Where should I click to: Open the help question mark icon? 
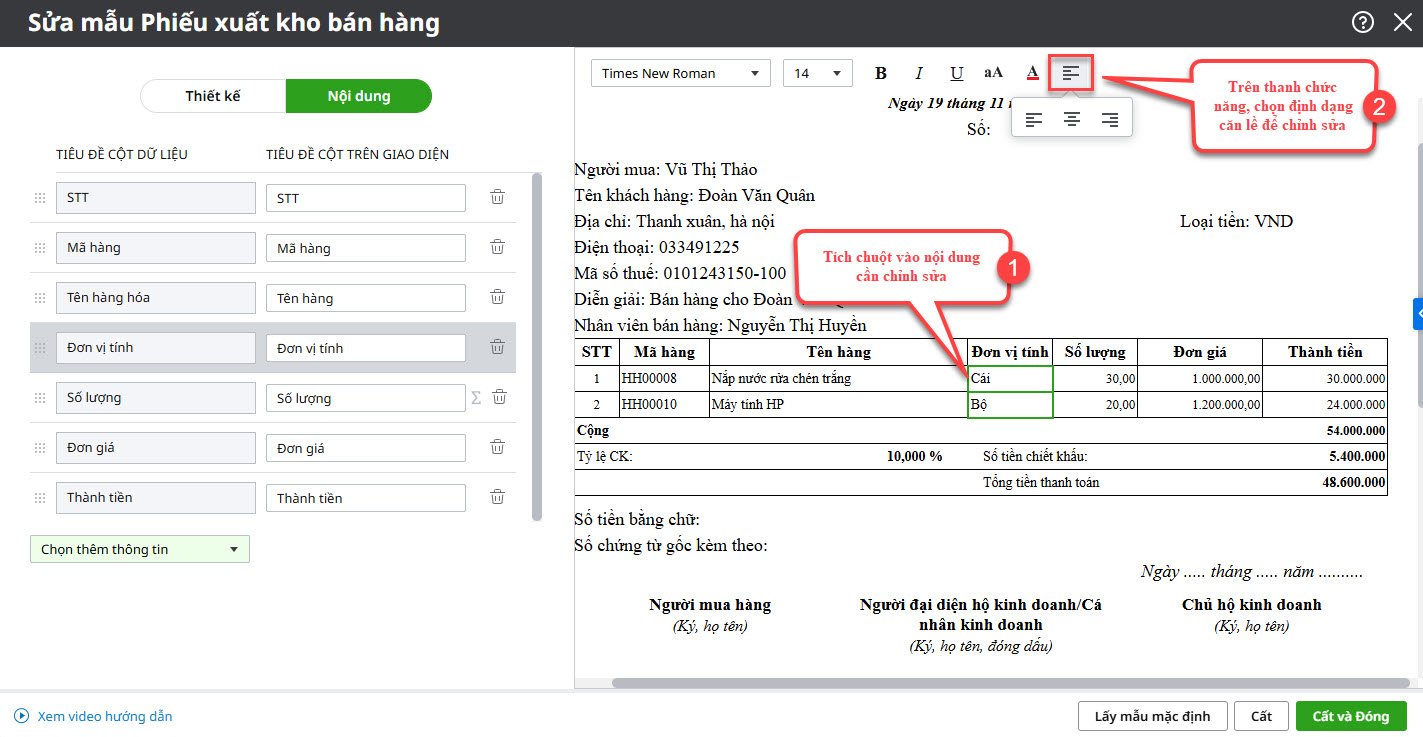point(1362,22)
